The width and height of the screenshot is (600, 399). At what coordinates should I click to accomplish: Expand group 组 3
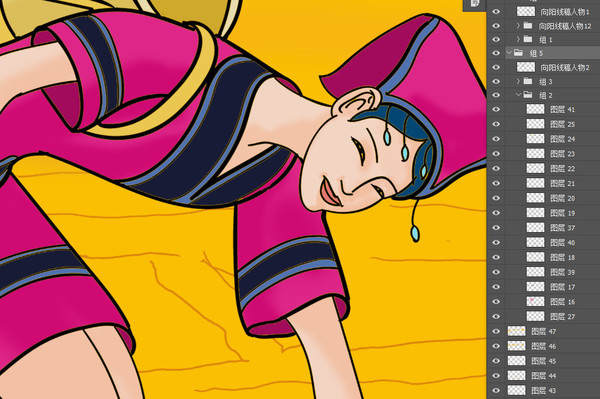pyautogui.click(x=518, y=81)
